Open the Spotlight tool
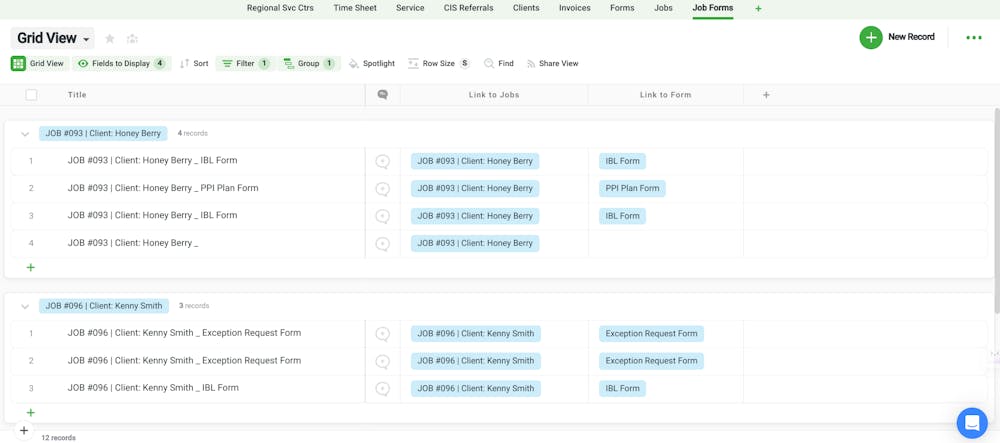 point(371,64)
